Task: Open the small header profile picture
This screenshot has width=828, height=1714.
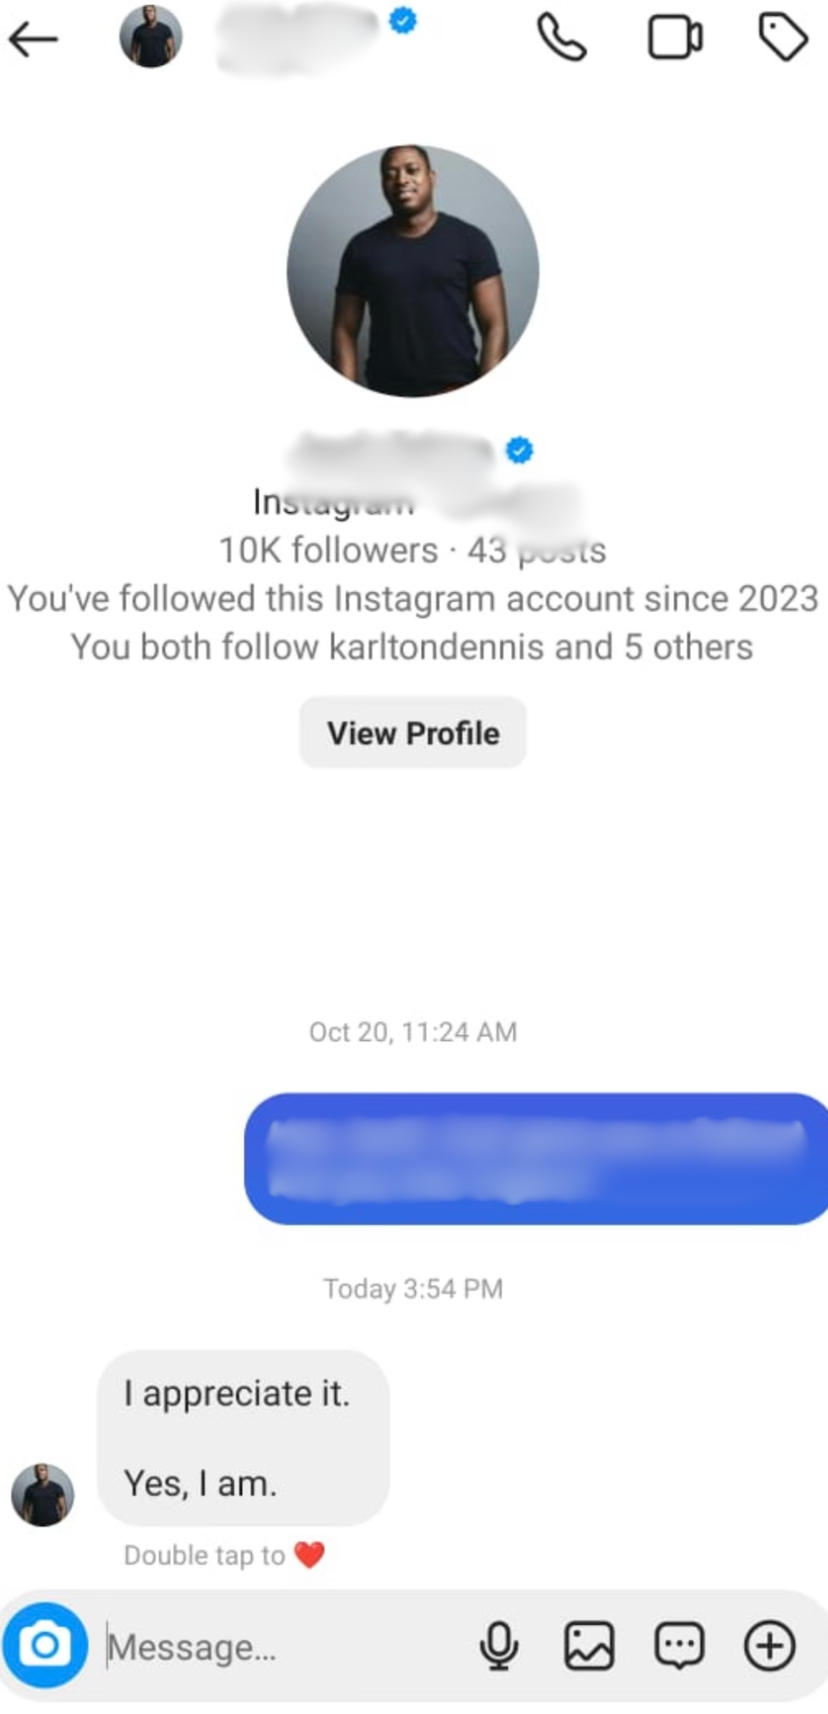Action: point(151,37)
